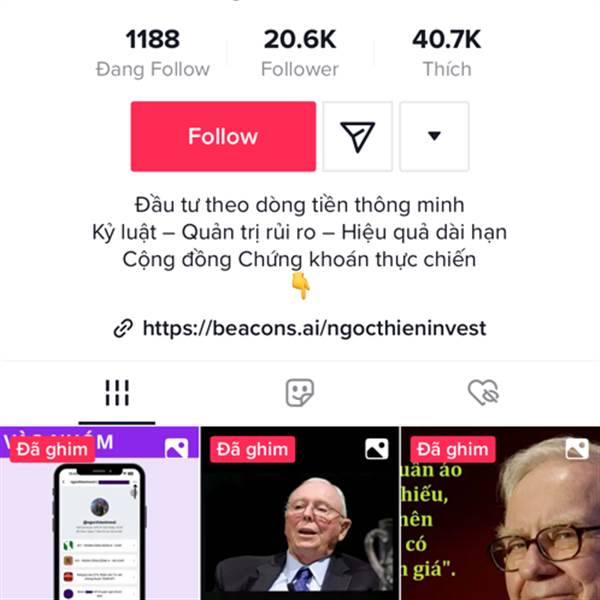Open pinned post with man on black background
The height and width of the screenshot is (600, 600).
[300, 513]
